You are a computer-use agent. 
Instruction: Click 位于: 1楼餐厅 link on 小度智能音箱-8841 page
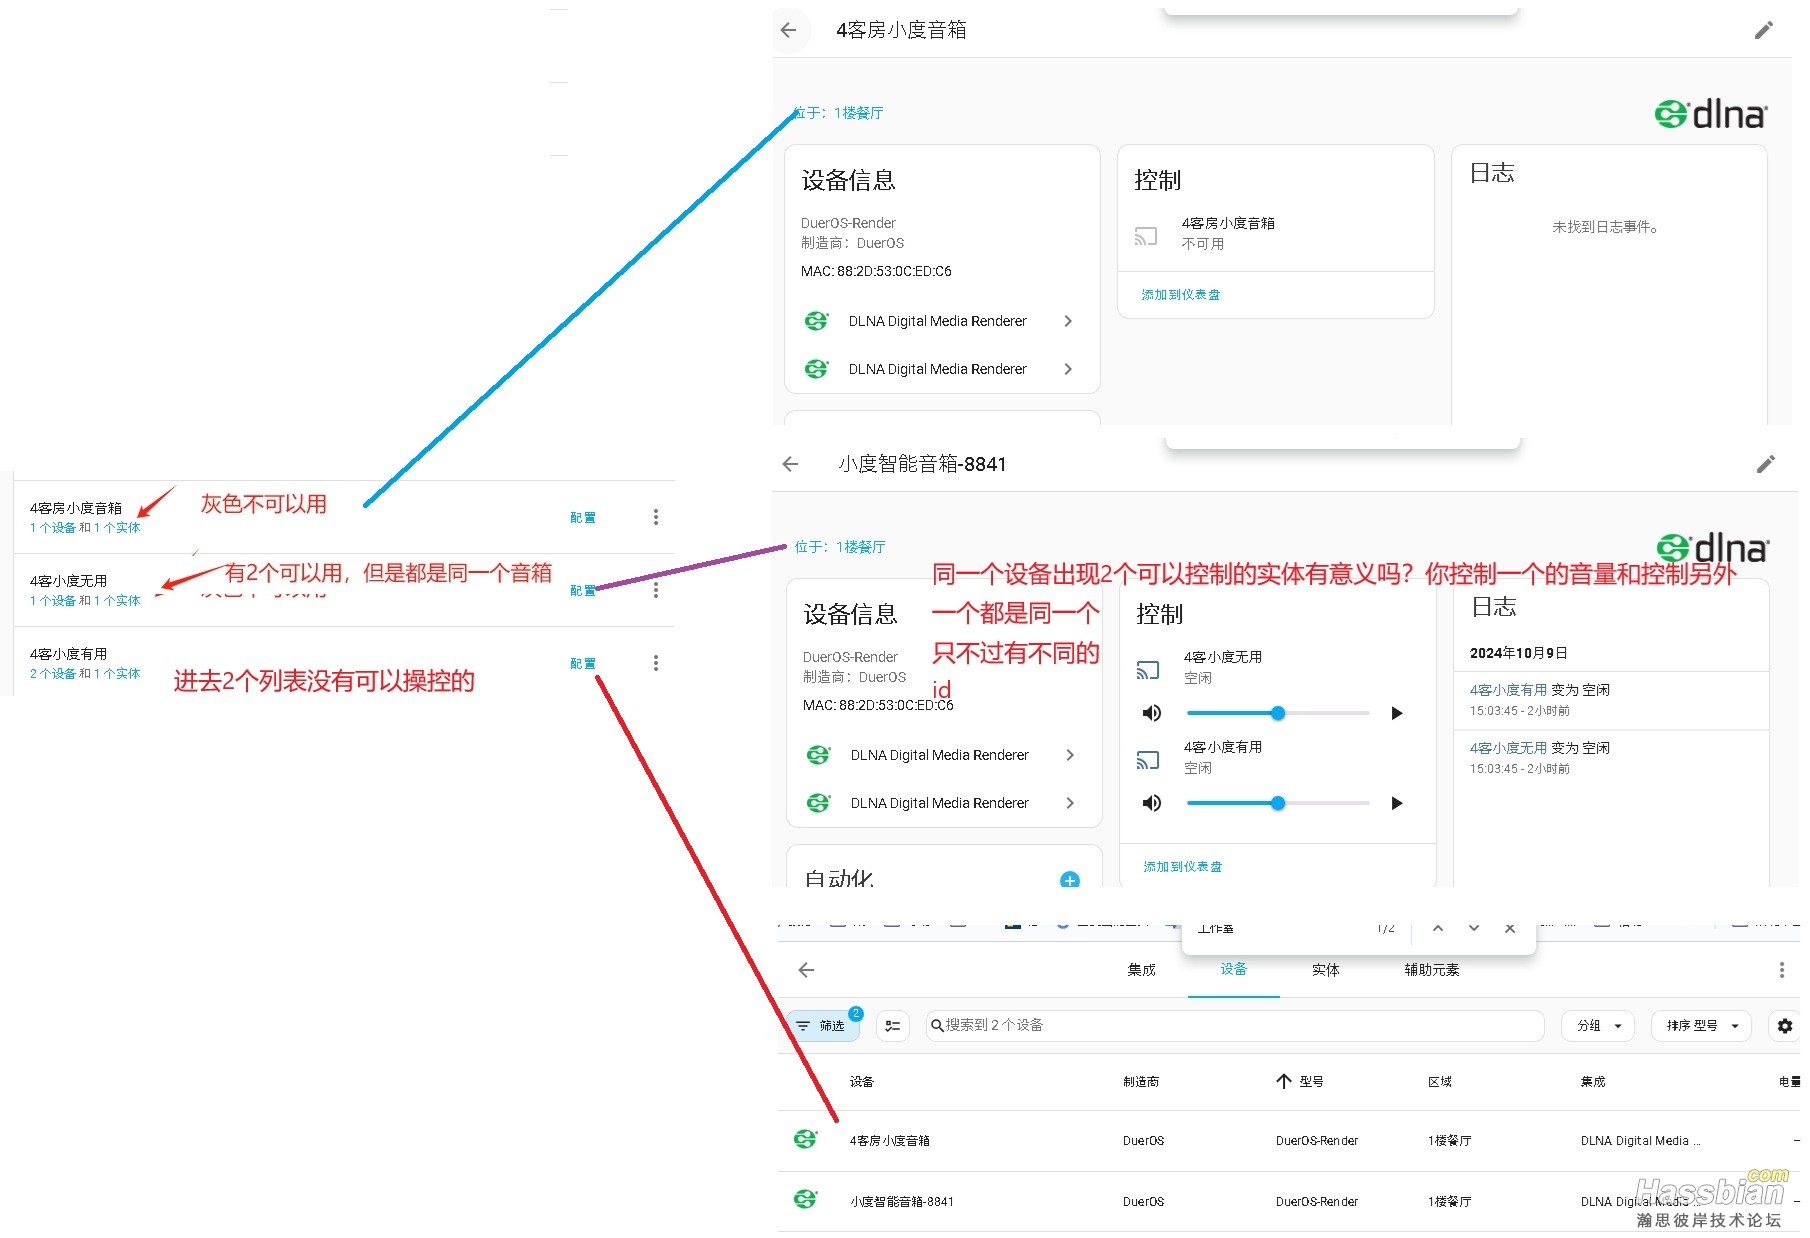click(x=840, y=547)
